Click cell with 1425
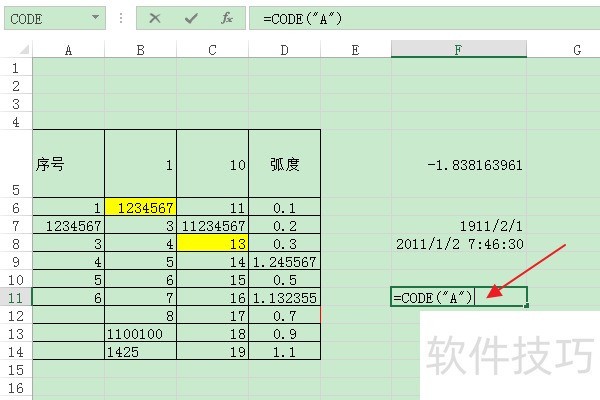 140,351
